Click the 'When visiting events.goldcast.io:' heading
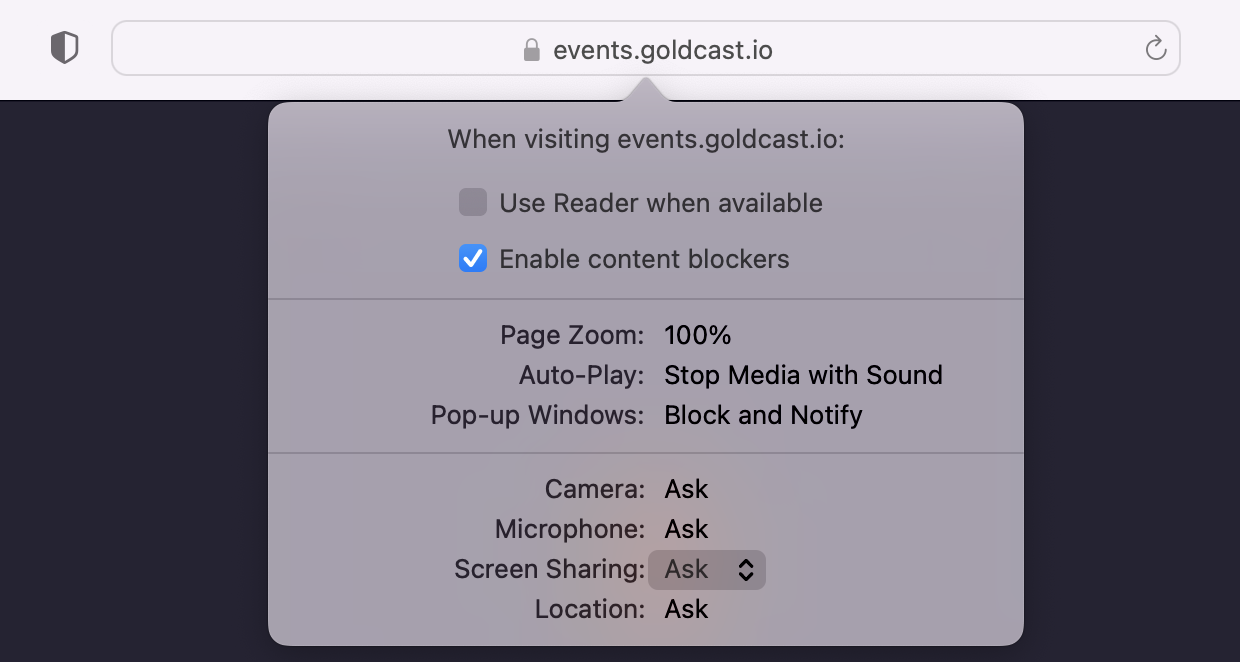The width and height of the screenshot is (1240, 662). pos(646,139)
